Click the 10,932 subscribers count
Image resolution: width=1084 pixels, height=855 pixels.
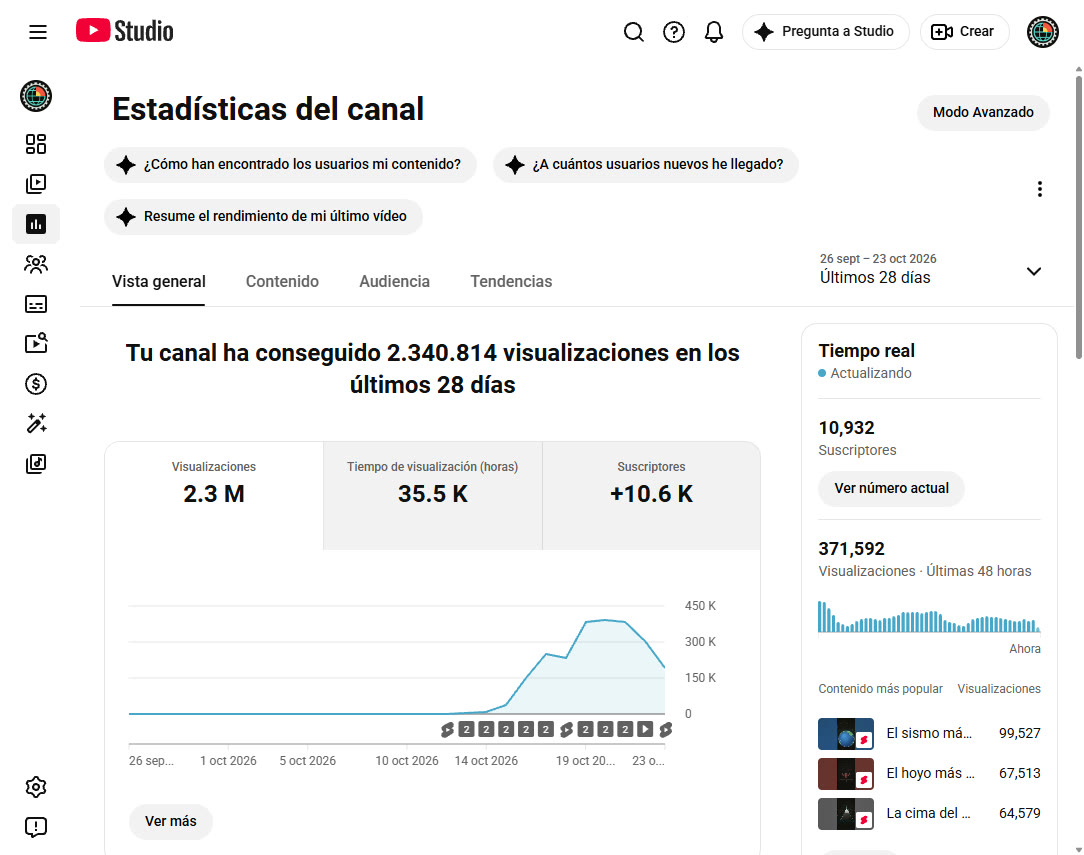click(x=846, y=428)
